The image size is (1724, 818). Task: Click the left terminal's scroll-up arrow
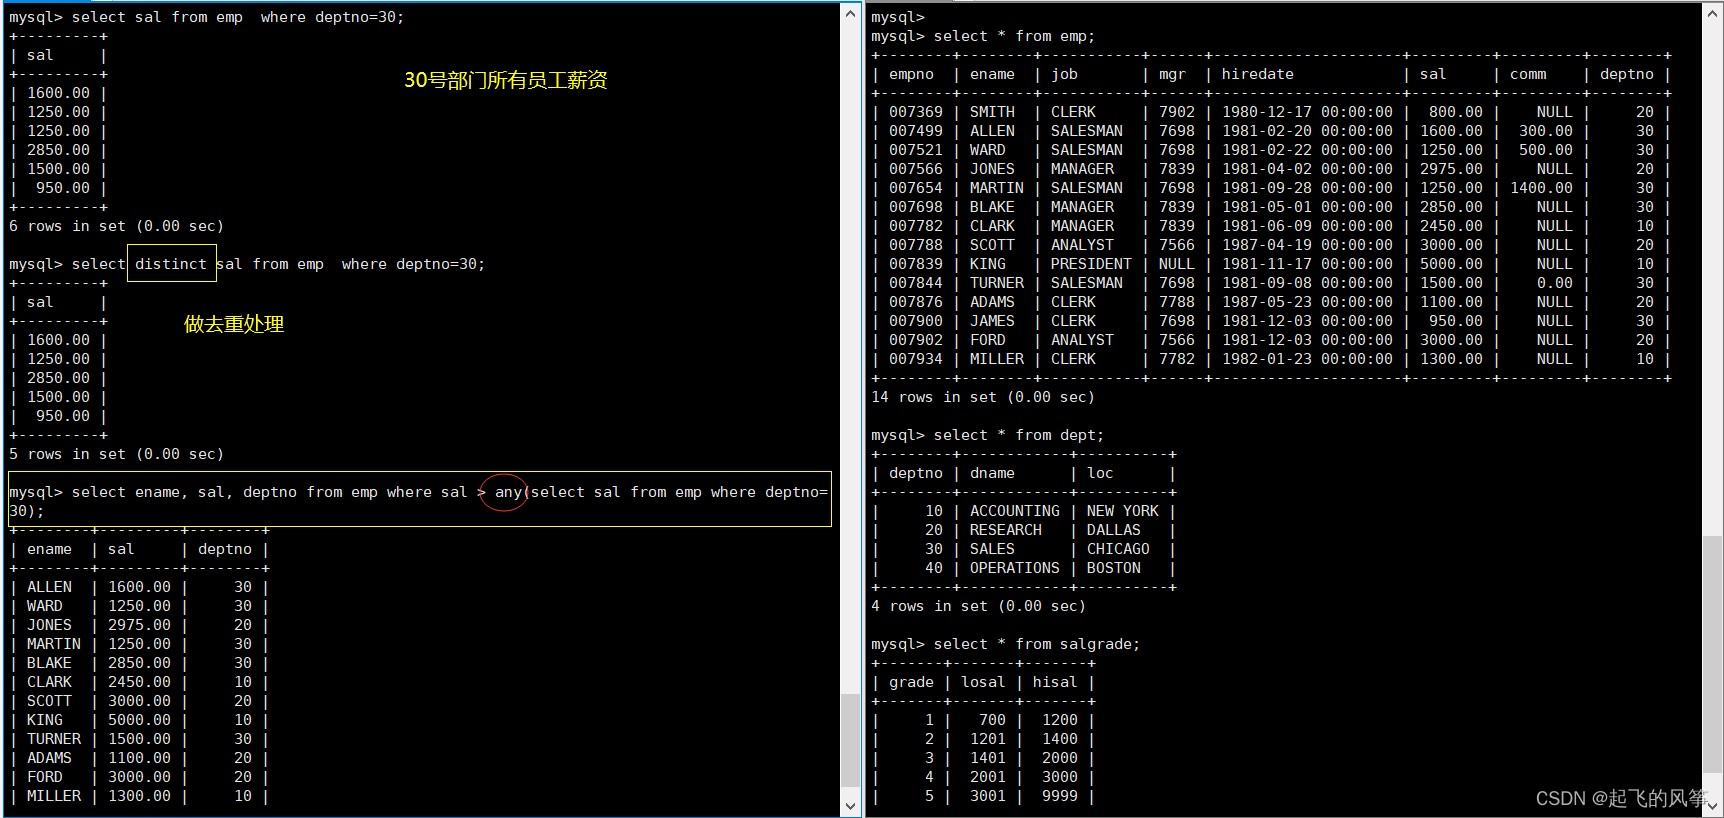[x=850, y=13]
